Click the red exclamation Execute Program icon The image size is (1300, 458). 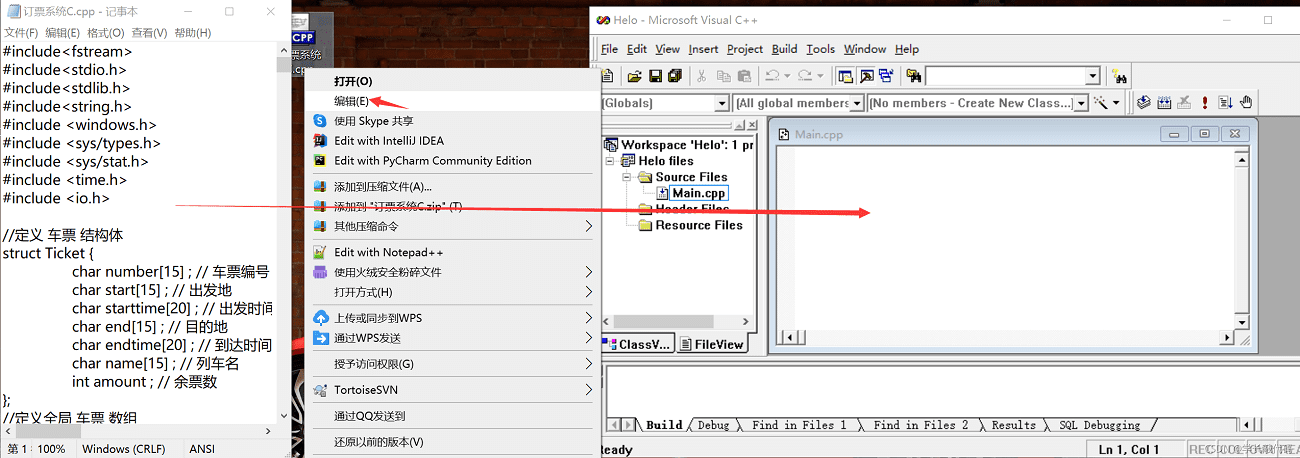pos(1205,103)
